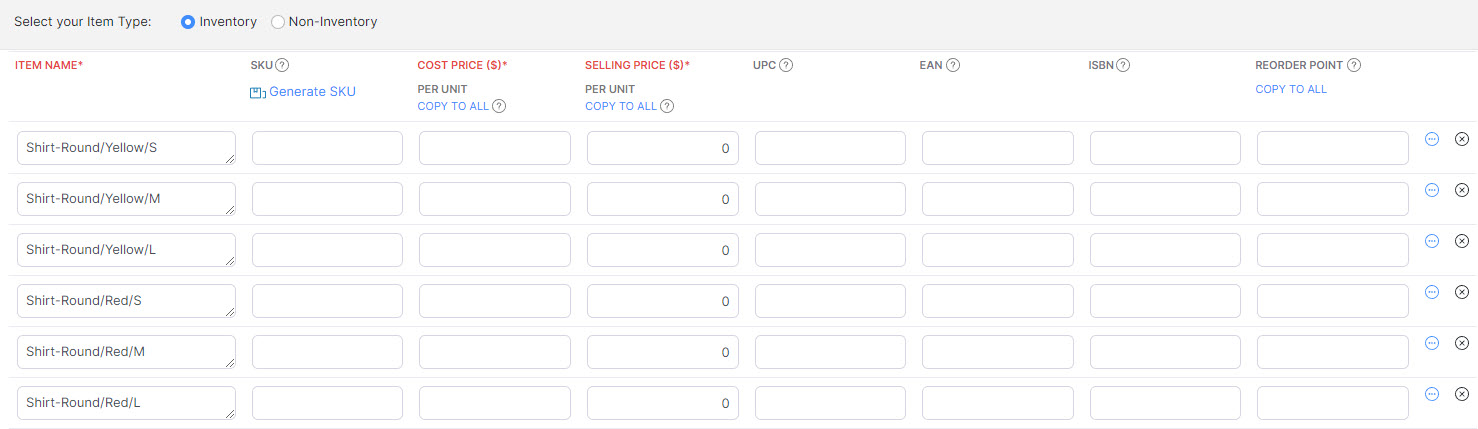Viewport: 1478px width, 429px height.
Task: Click Copy to All under Cost Price
Action: click(453, 106)
